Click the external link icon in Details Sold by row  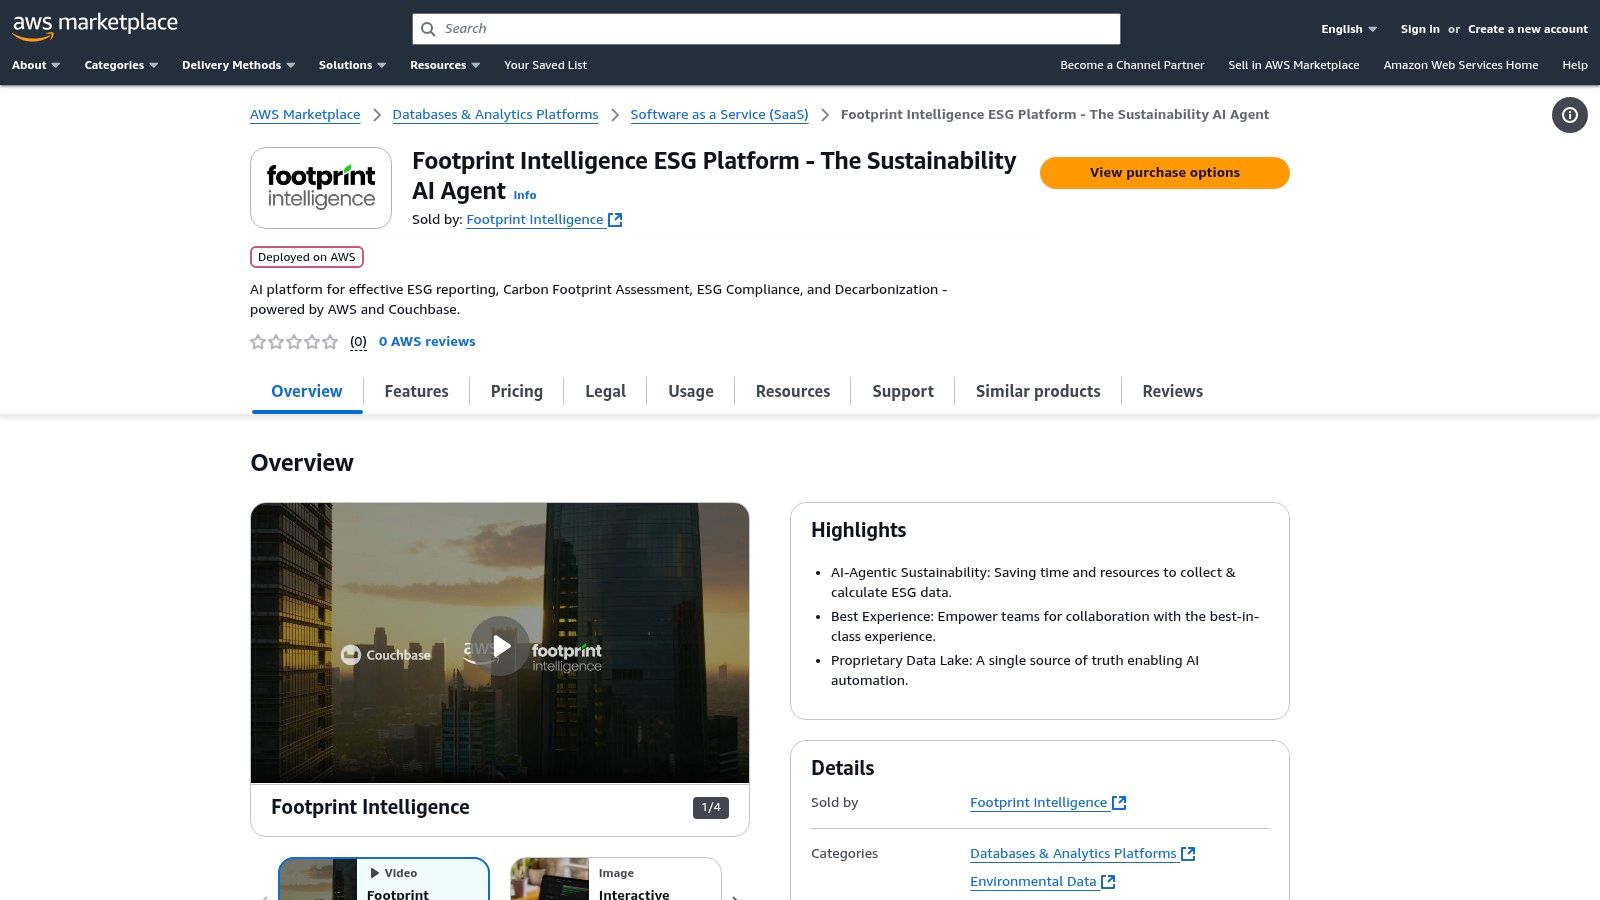click(x=1119, y=803)
